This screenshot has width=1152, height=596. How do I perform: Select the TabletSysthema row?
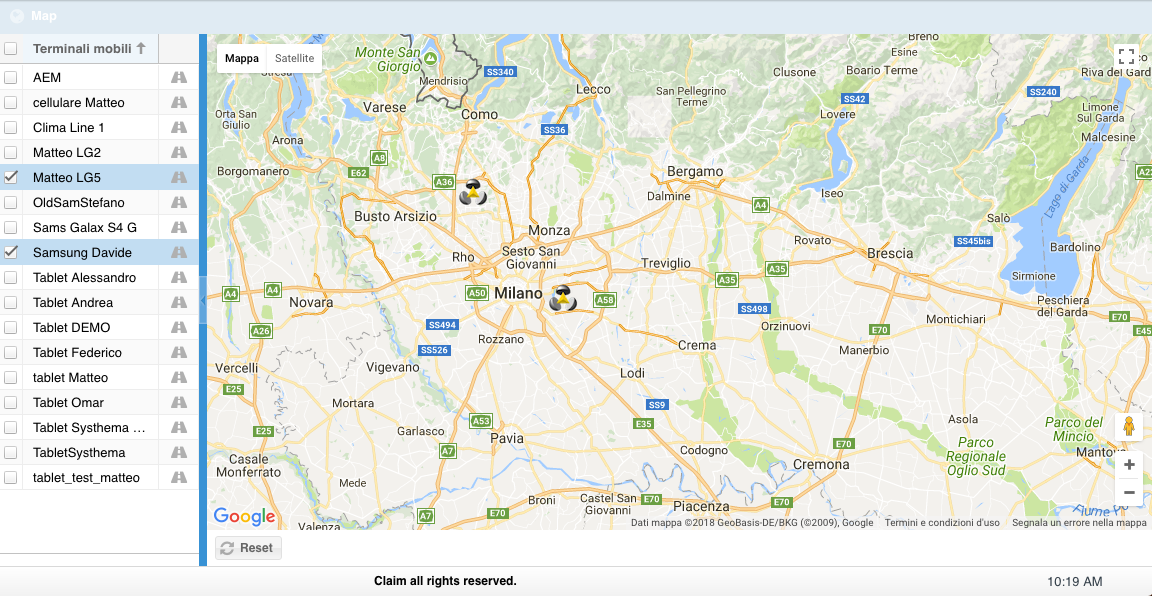click(x=99, y=452)
